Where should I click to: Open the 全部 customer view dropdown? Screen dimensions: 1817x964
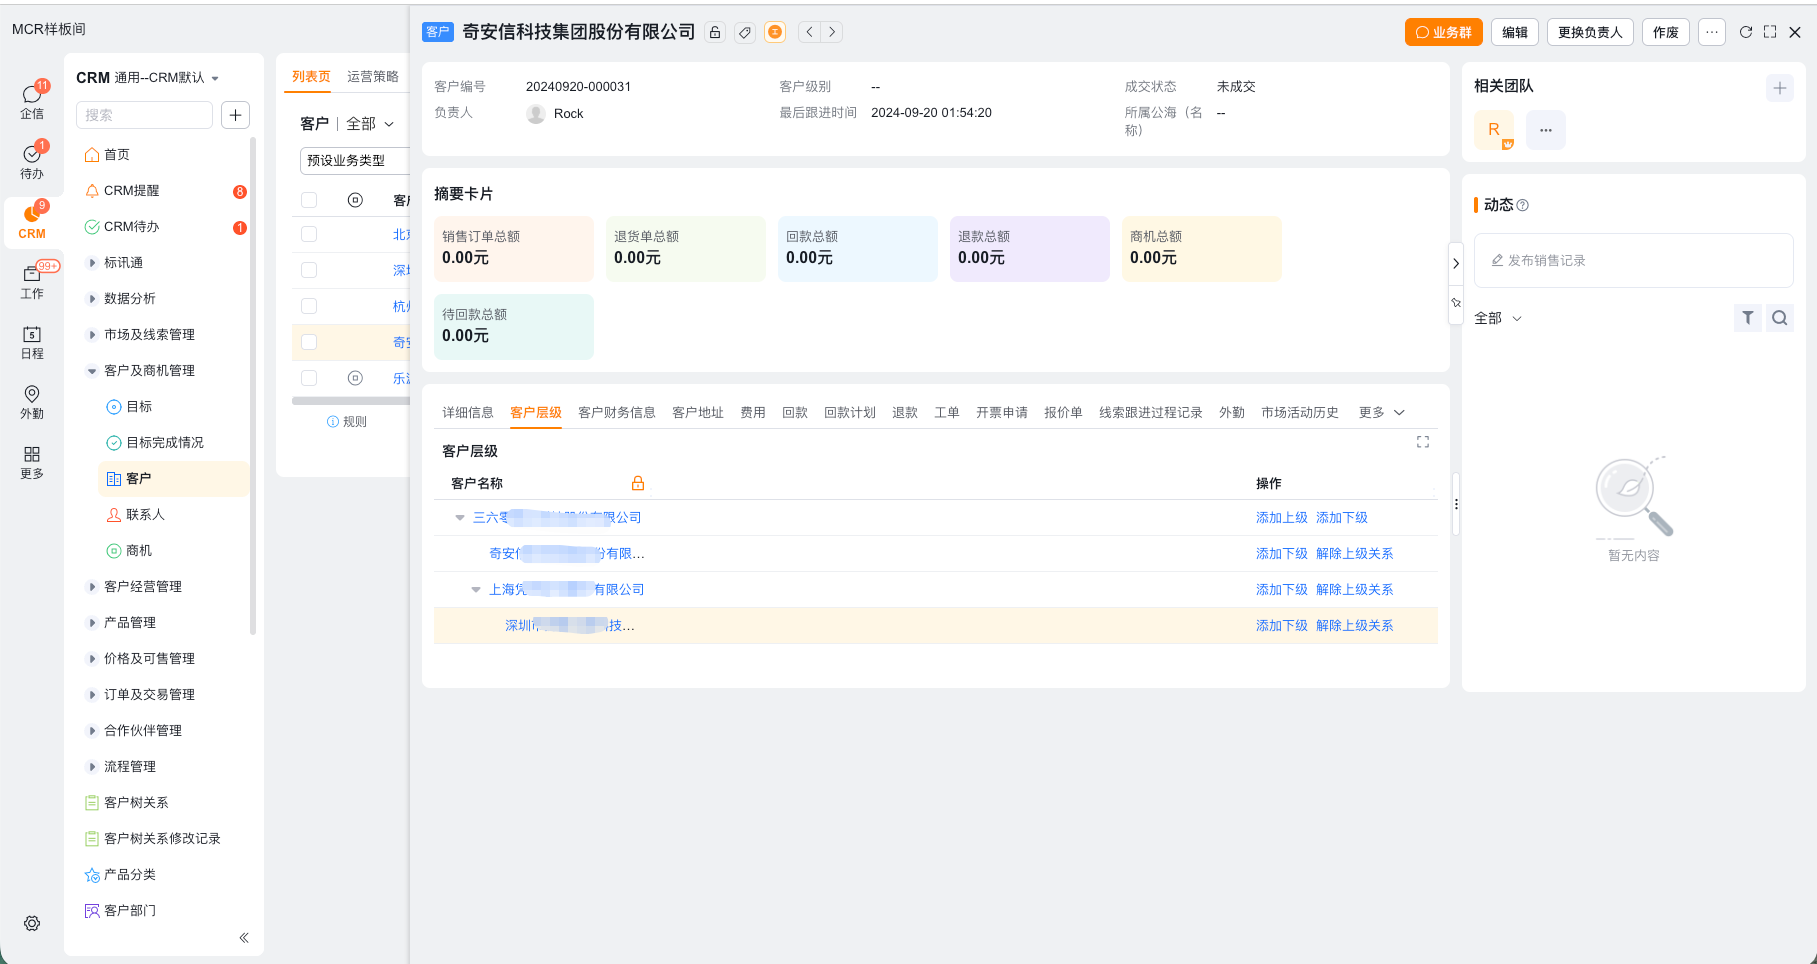(370, 124)
